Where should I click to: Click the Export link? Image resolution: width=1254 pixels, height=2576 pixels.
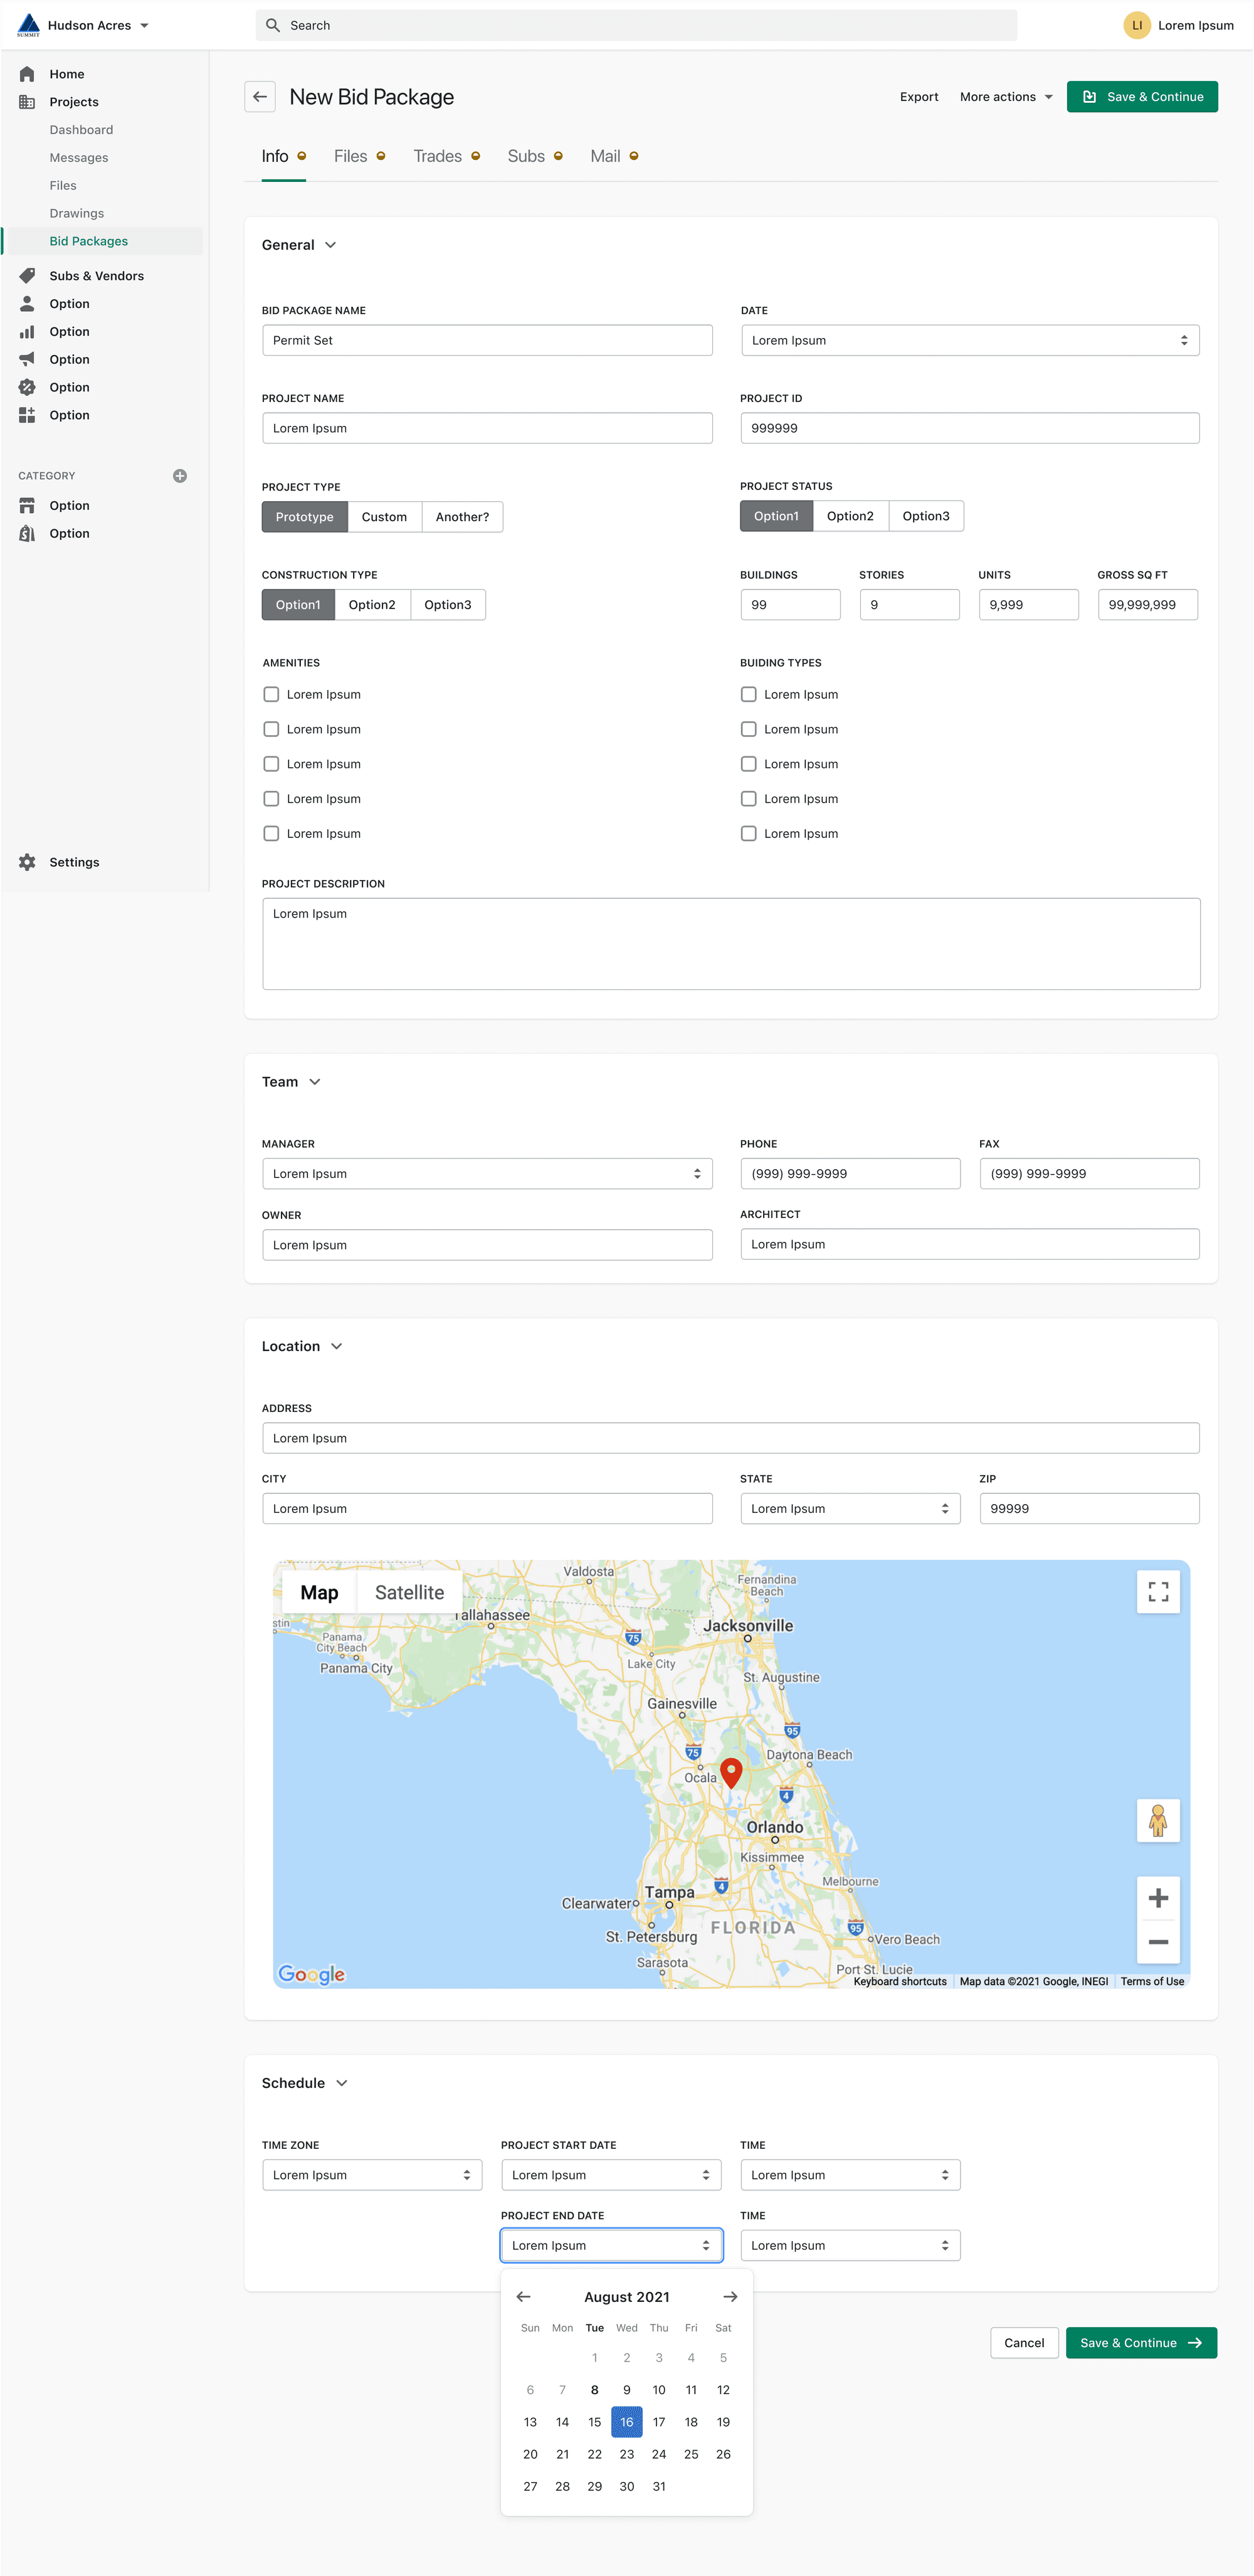coord(918,97)
